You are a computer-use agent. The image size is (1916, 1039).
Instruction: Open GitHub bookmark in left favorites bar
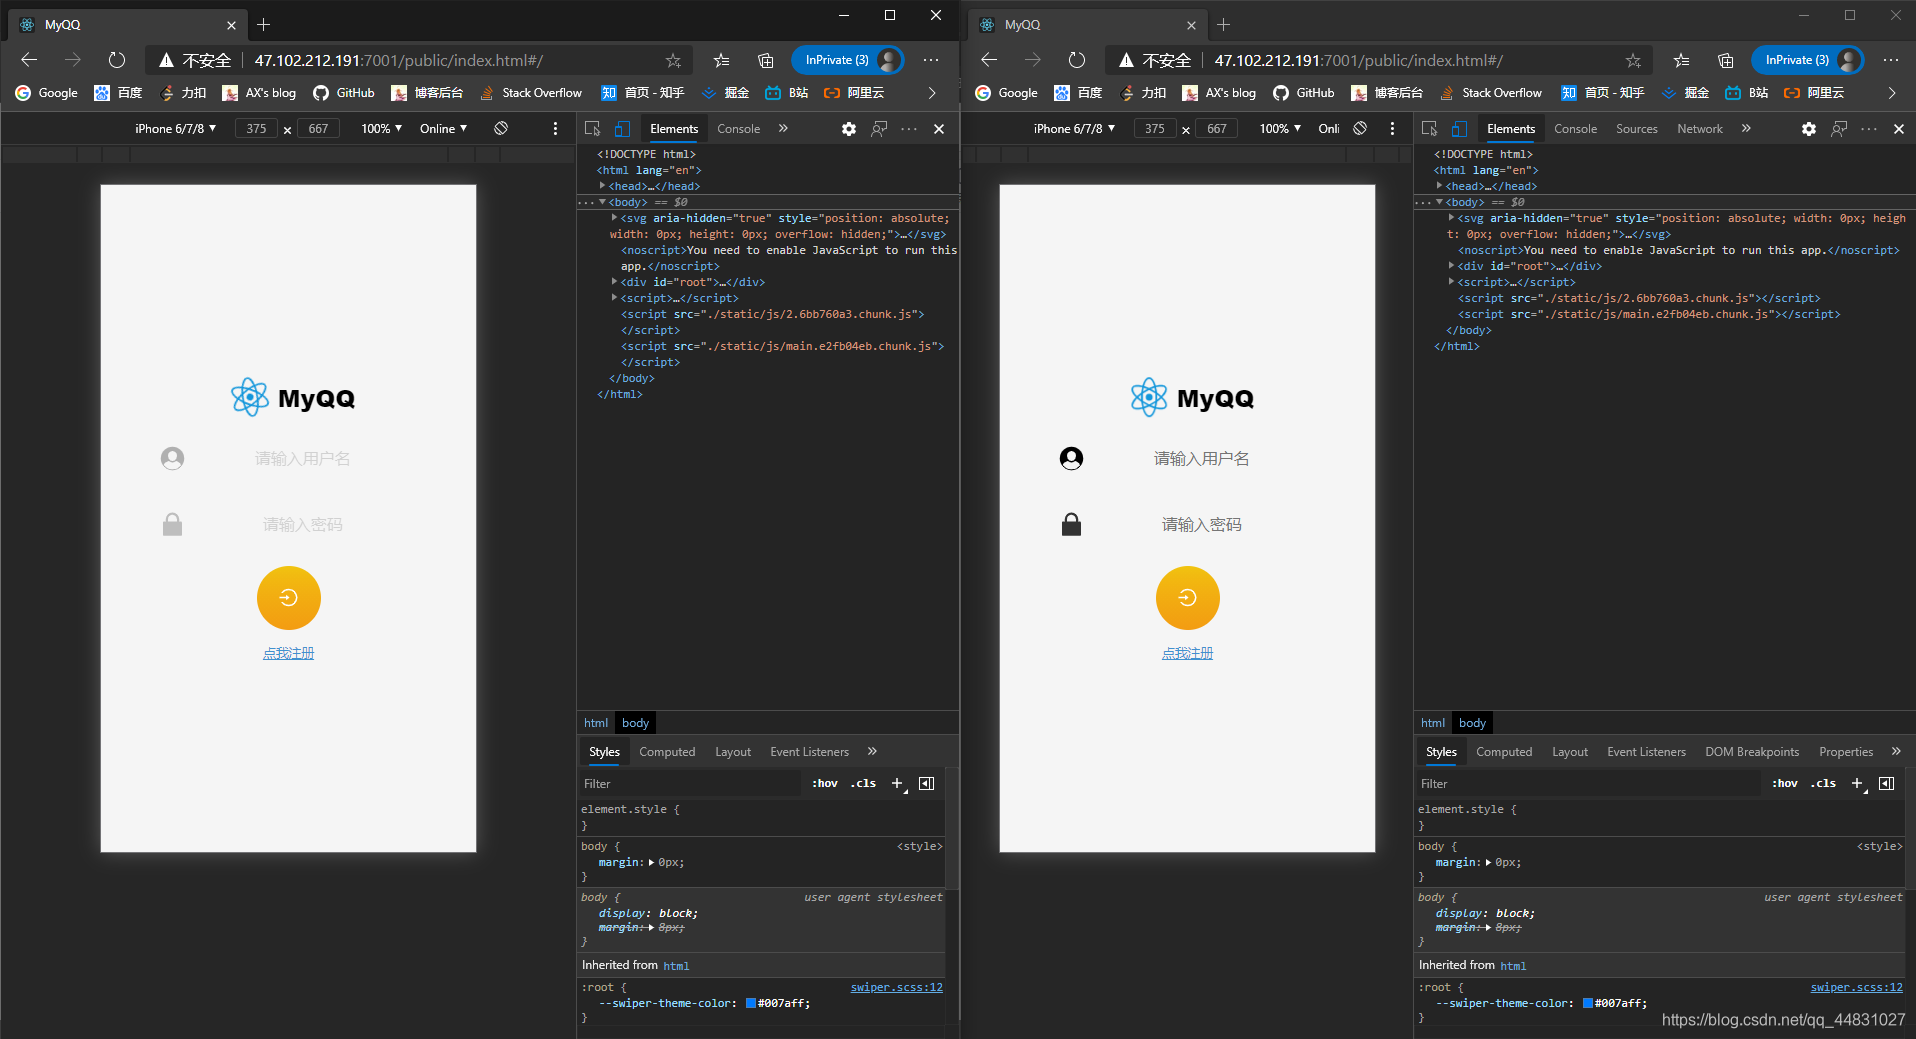(x=344, y=93)
